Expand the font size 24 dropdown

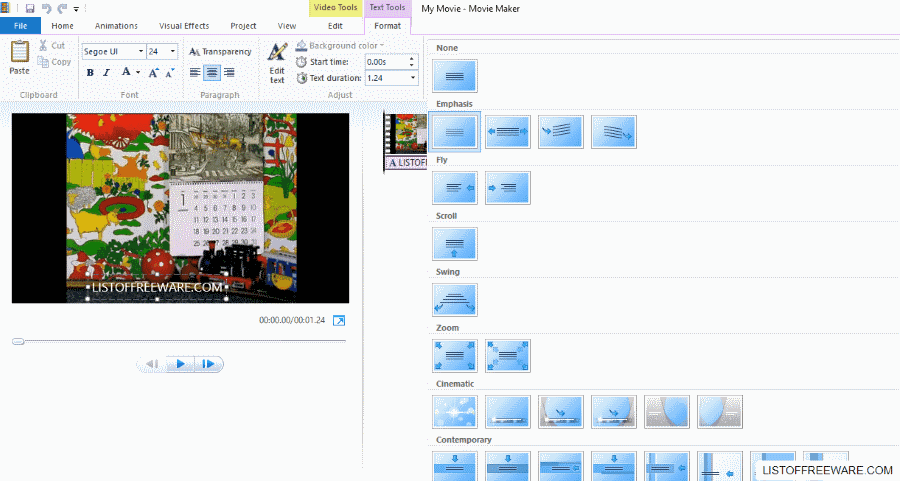point(172,52)
